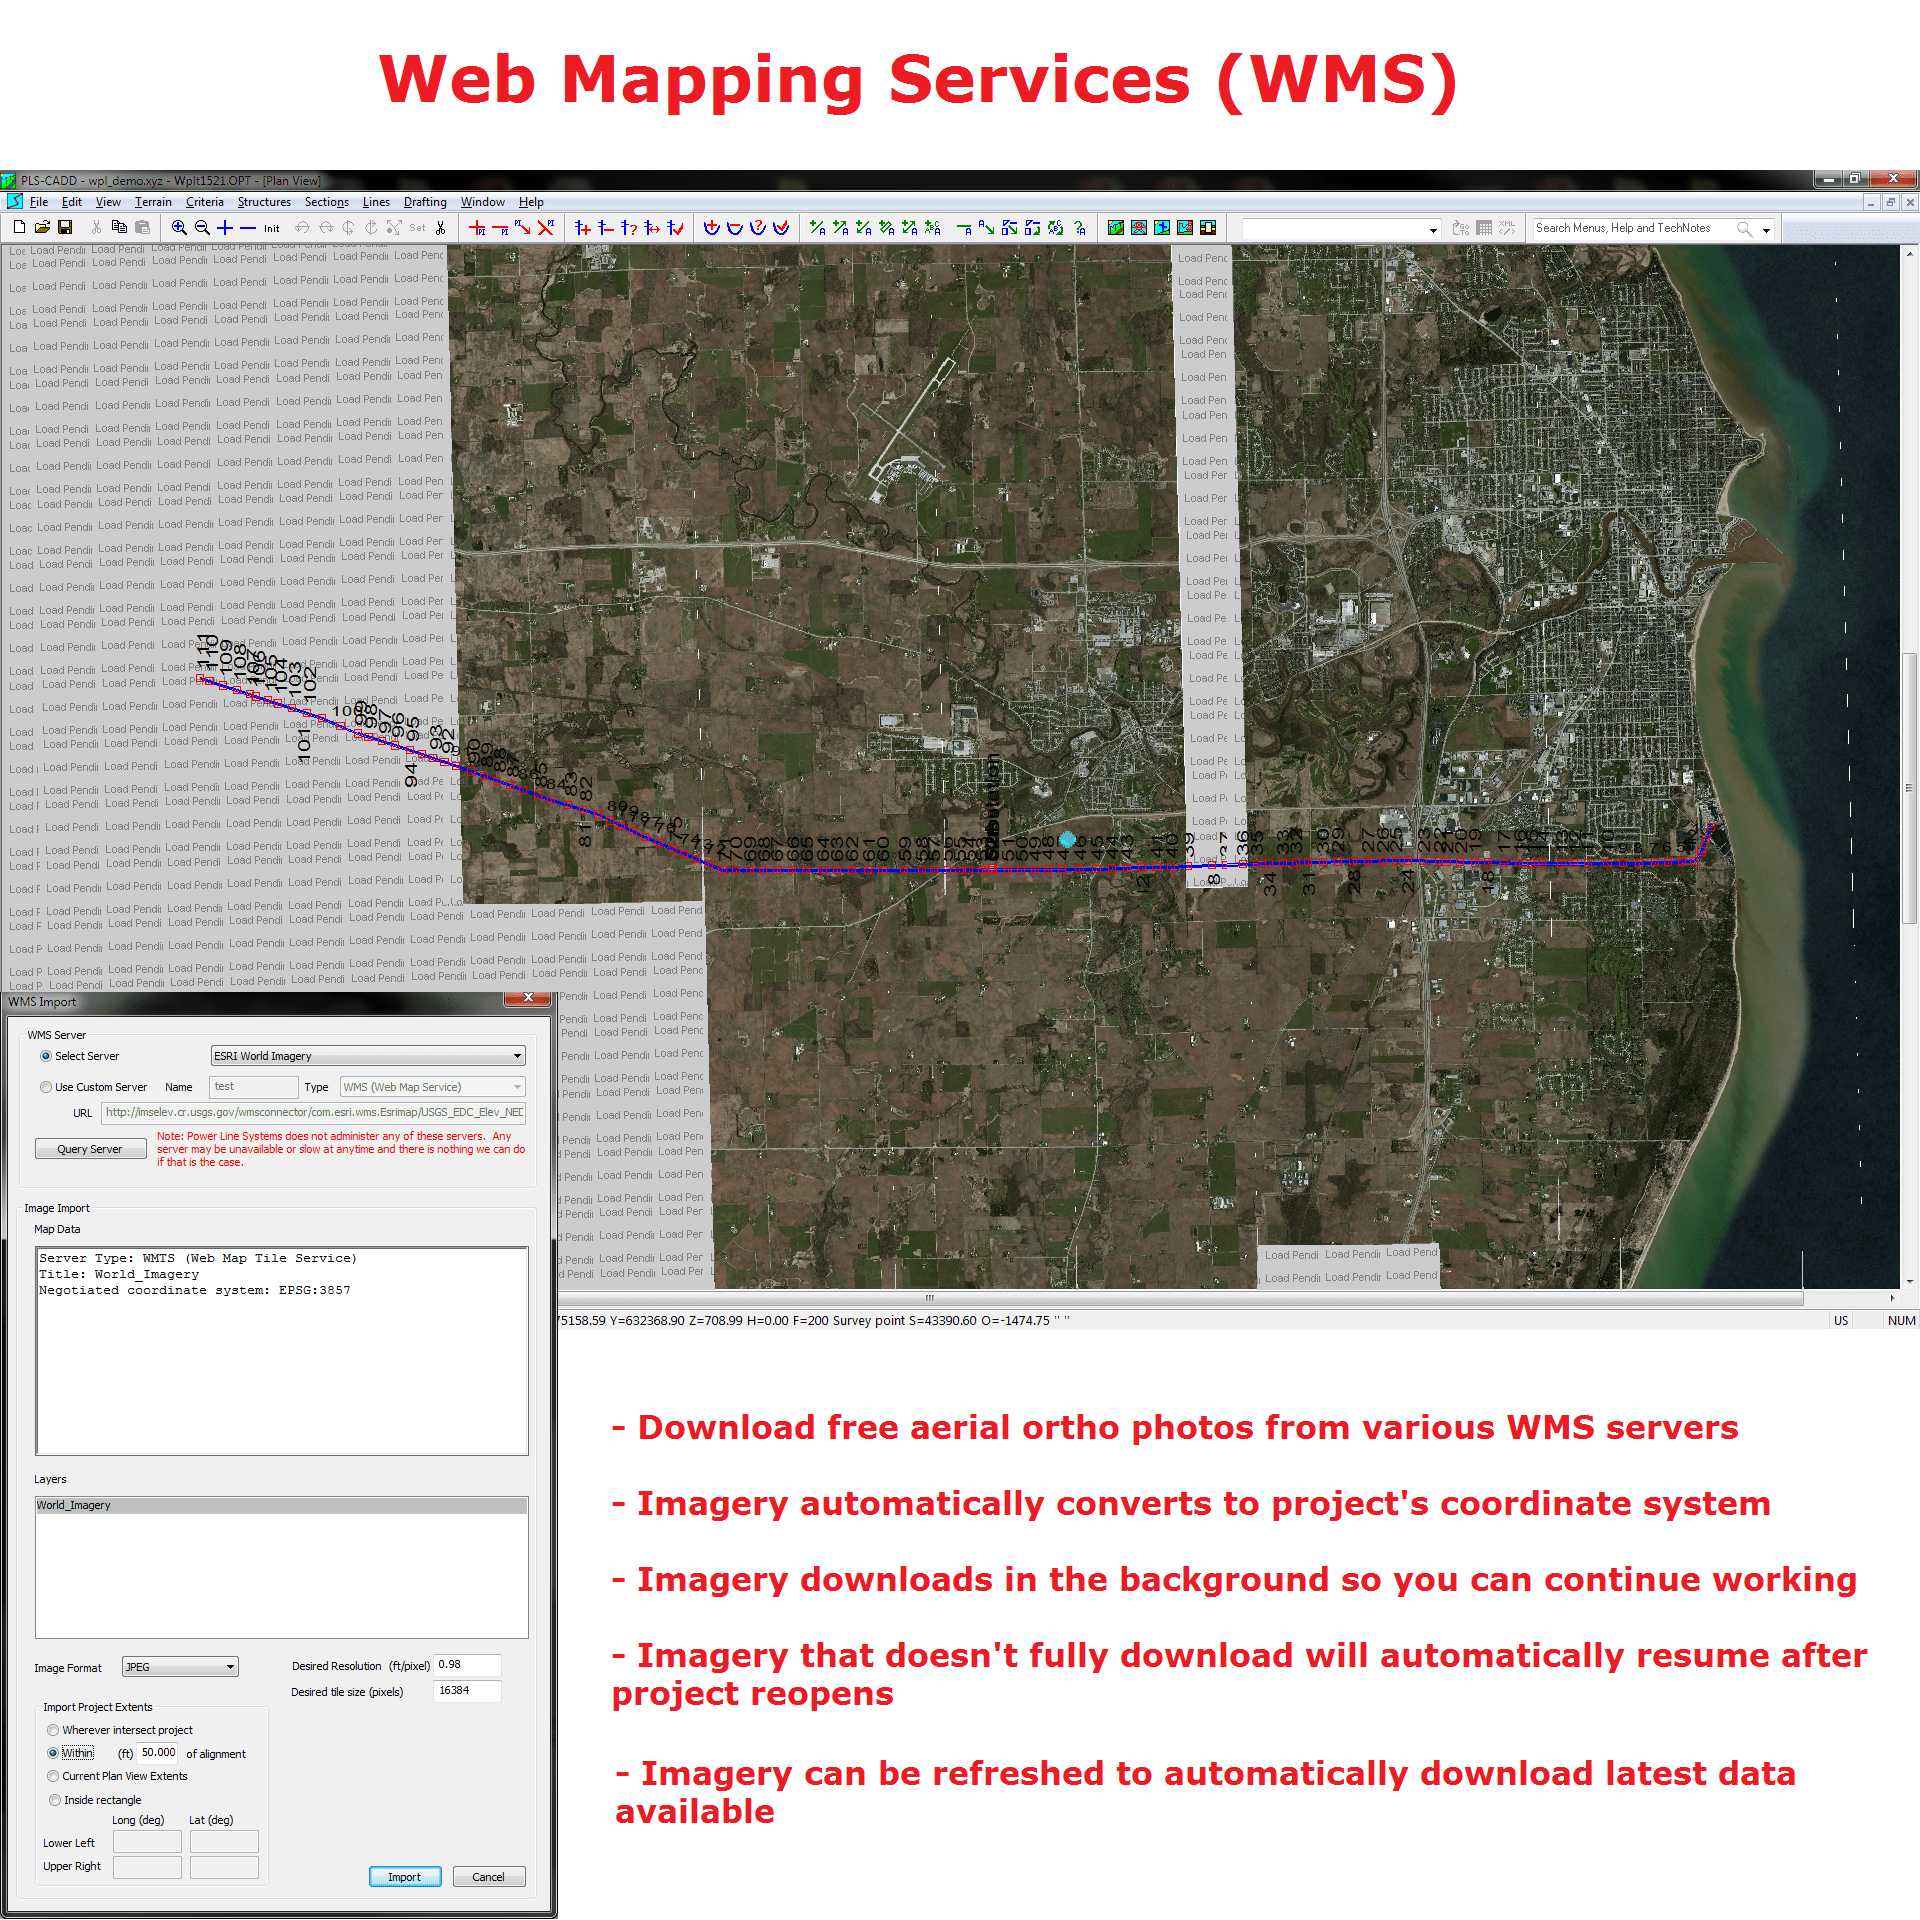The image size is (1920, 1920).
Task: Open the Terrain menu
Action: pos(152,202)
